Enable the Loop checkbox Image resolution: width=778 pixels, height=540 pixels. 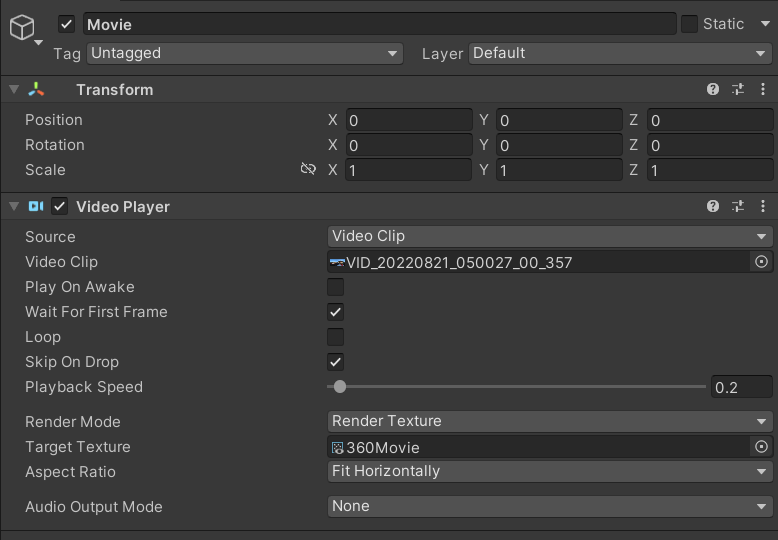(335, 337)
